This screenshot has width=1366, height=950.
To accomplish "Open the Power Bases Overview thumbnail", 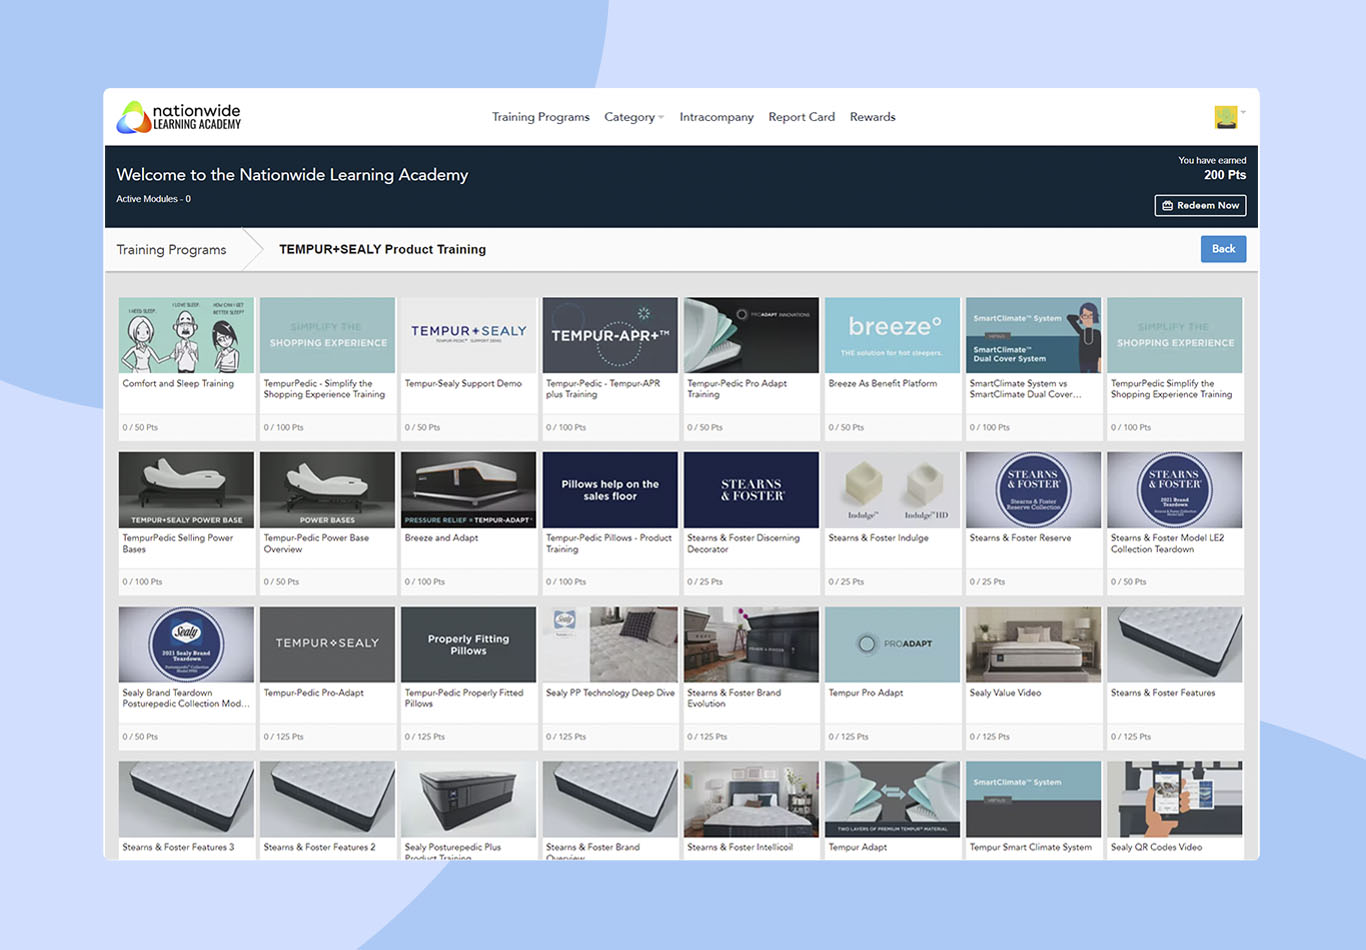I will pyautogui.click(x=327, y=489).
